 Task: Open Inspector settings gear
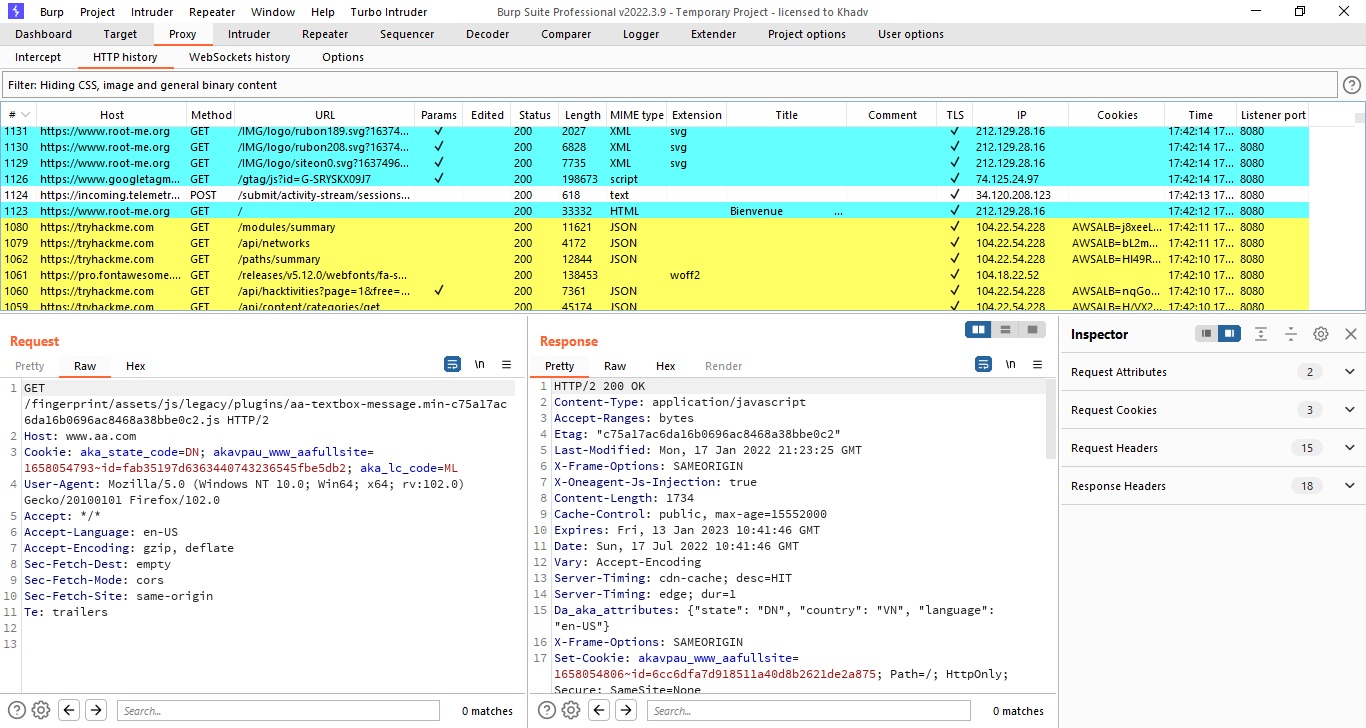point(1321,334)
